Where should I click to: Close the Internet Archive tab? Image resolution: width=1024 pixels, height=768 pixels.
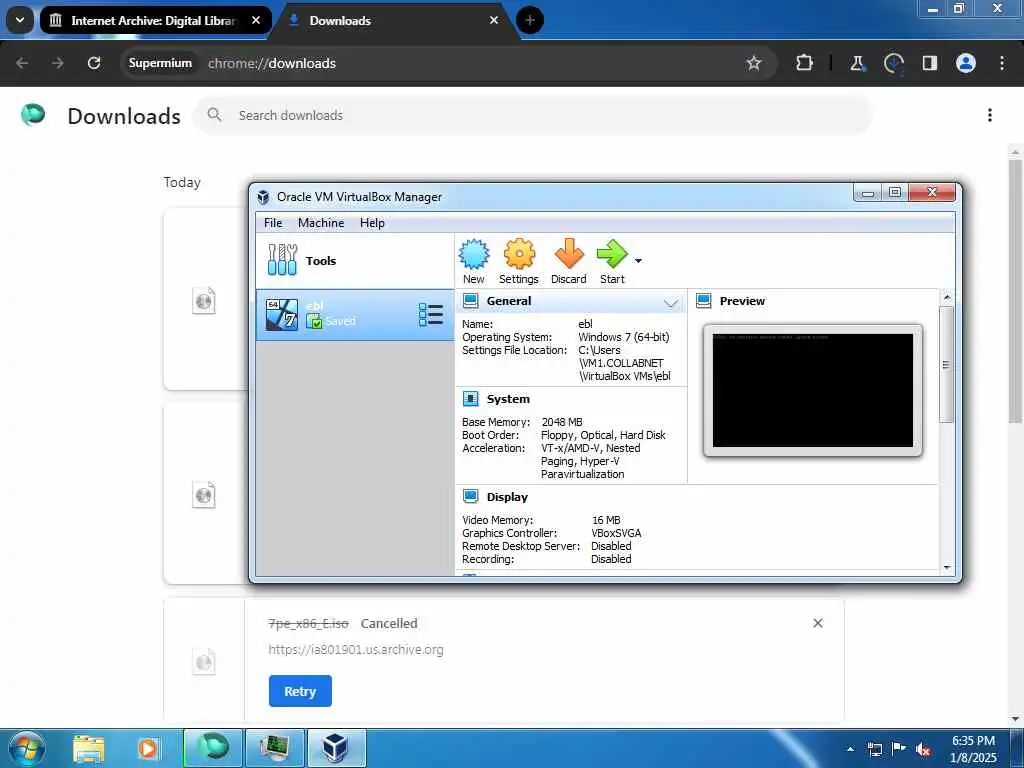[x=256, y=20]
